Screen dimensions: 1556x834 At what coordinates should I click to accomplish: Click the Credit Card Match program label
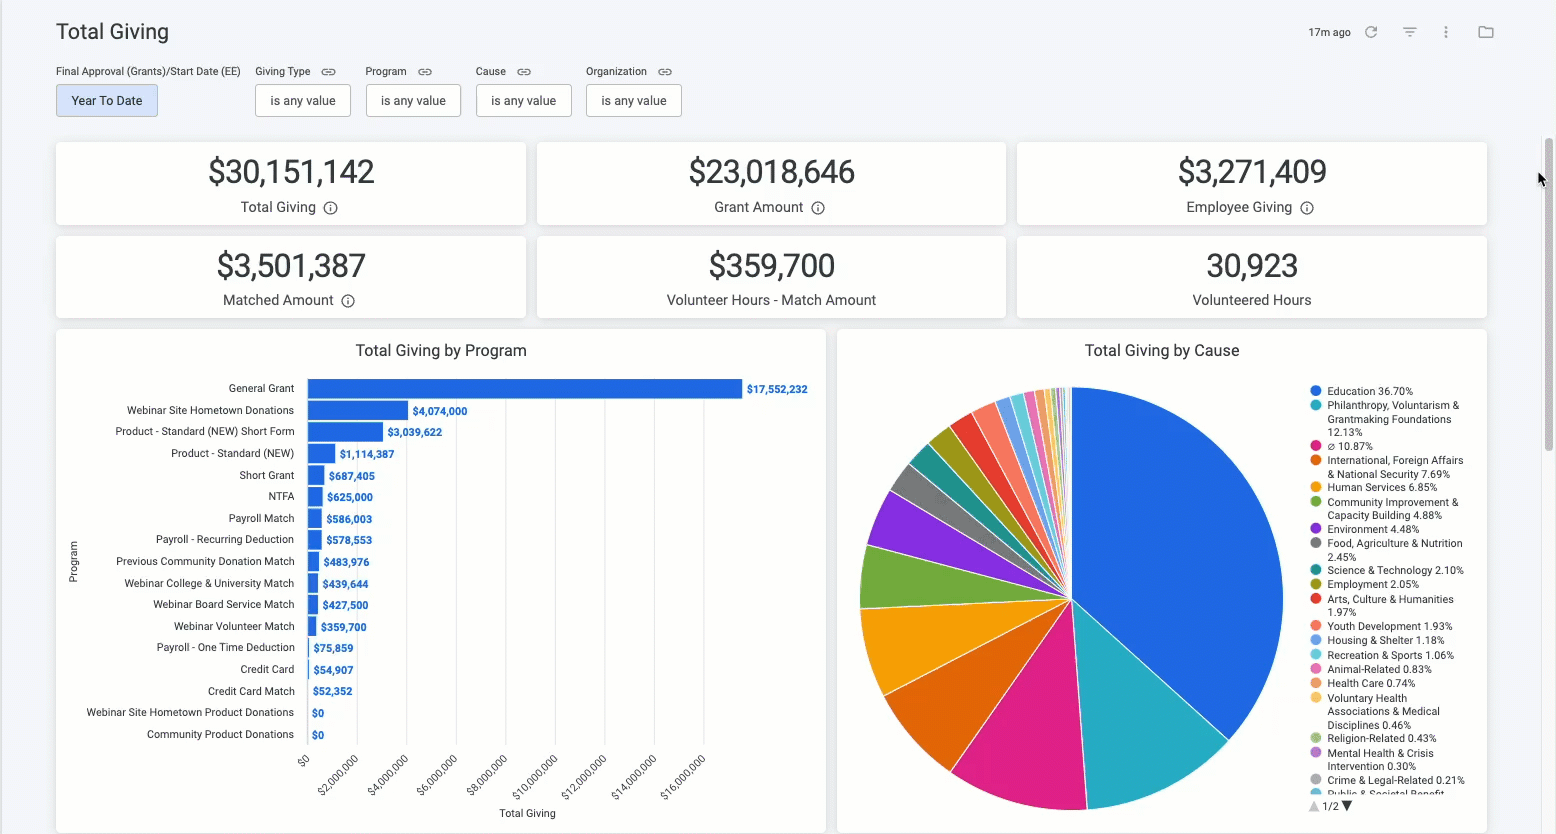pos(251,692)
